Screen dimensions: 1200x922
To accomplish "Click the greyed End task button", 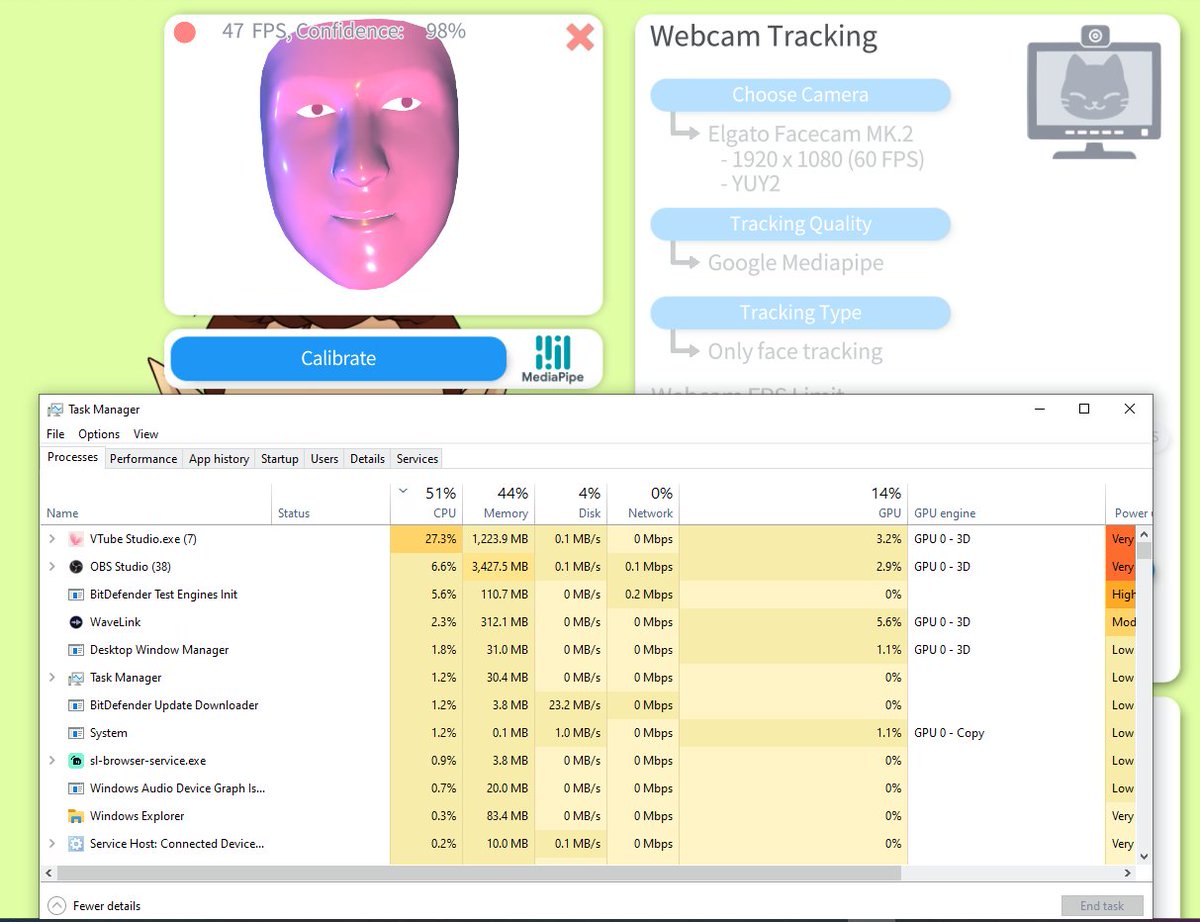I will 1102,906.
